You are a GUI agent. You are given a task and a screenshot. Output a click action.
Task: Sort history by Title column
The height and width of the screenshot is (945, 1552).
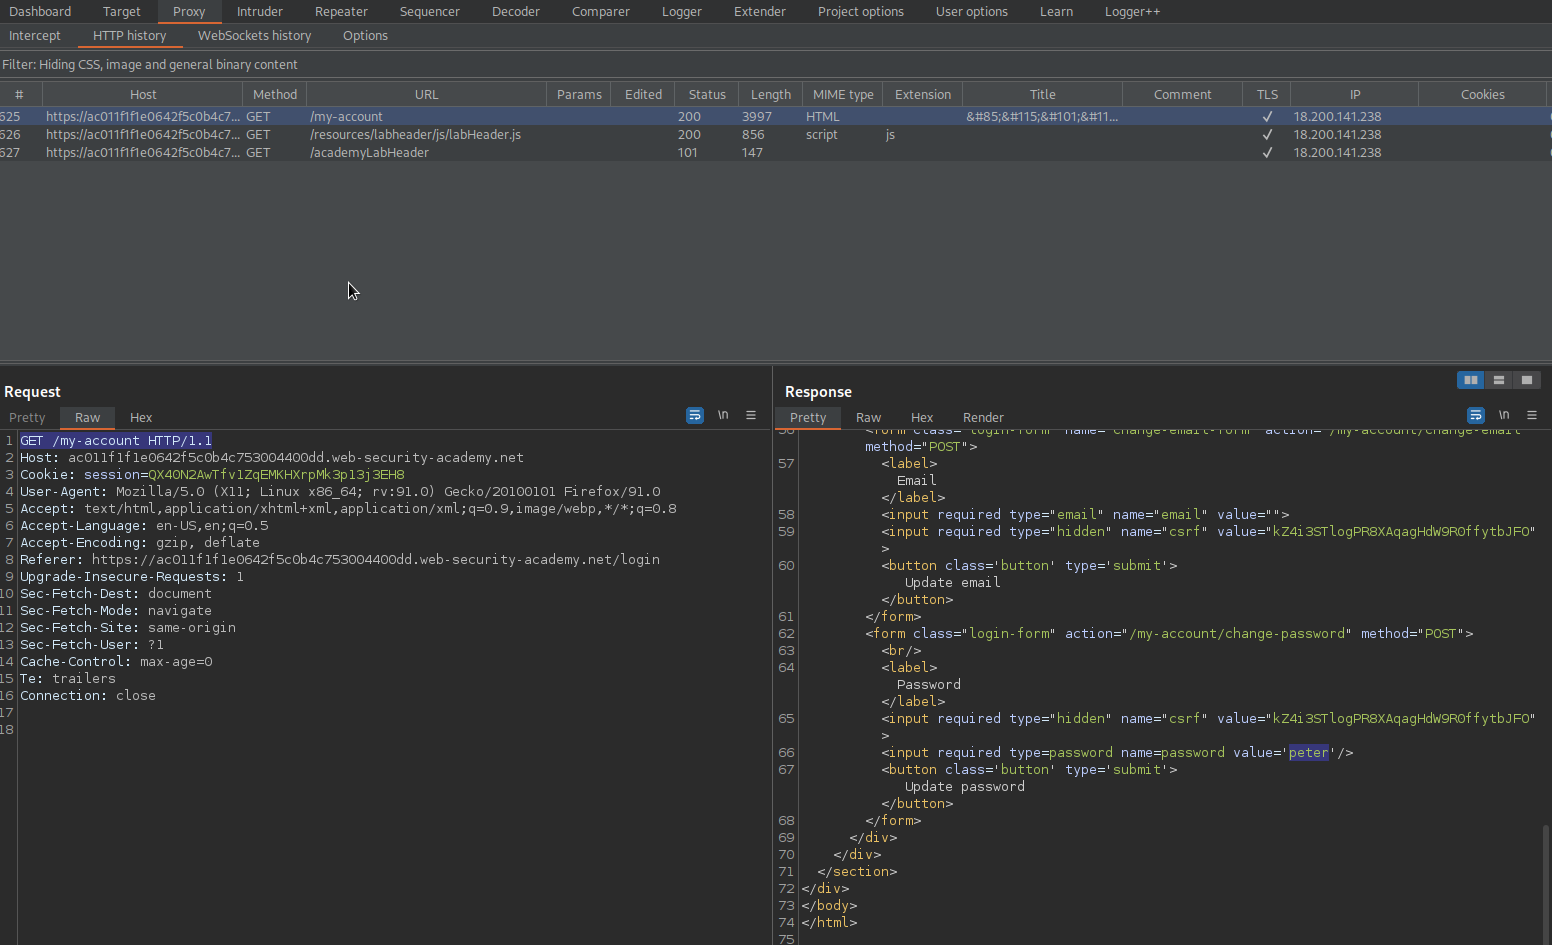(1043, 94)
